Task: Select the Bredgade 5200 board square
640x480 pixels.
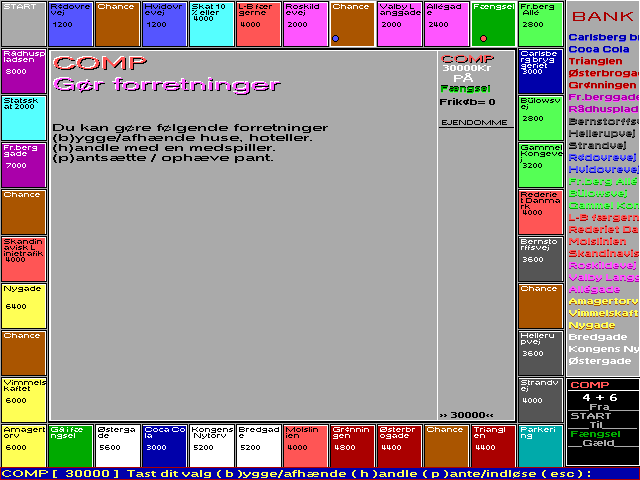Action: pos(258,446)
